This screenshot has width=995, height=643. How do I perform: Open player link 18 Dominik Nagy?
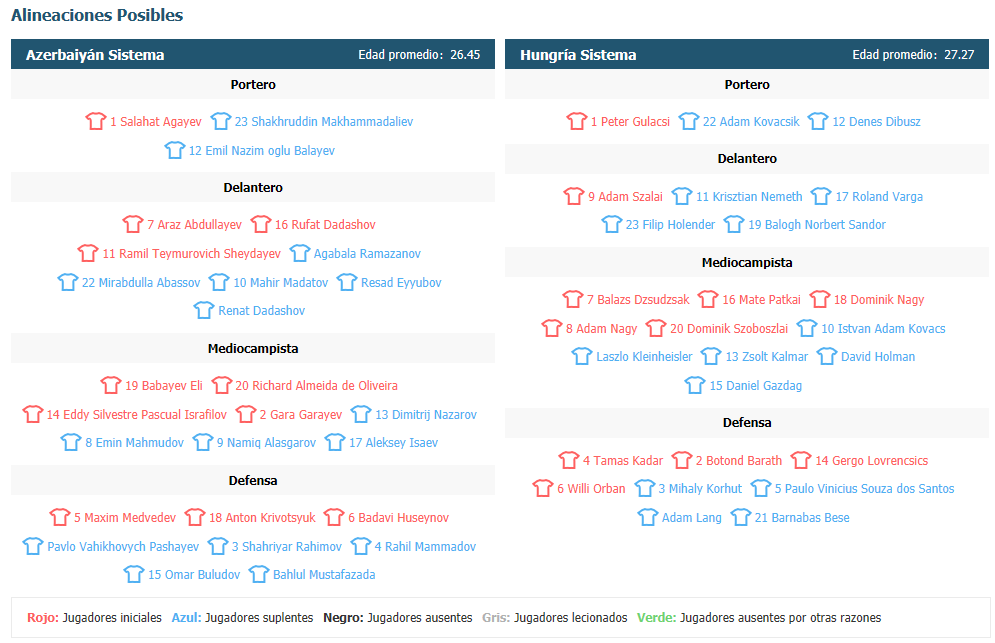coord(879,299)
